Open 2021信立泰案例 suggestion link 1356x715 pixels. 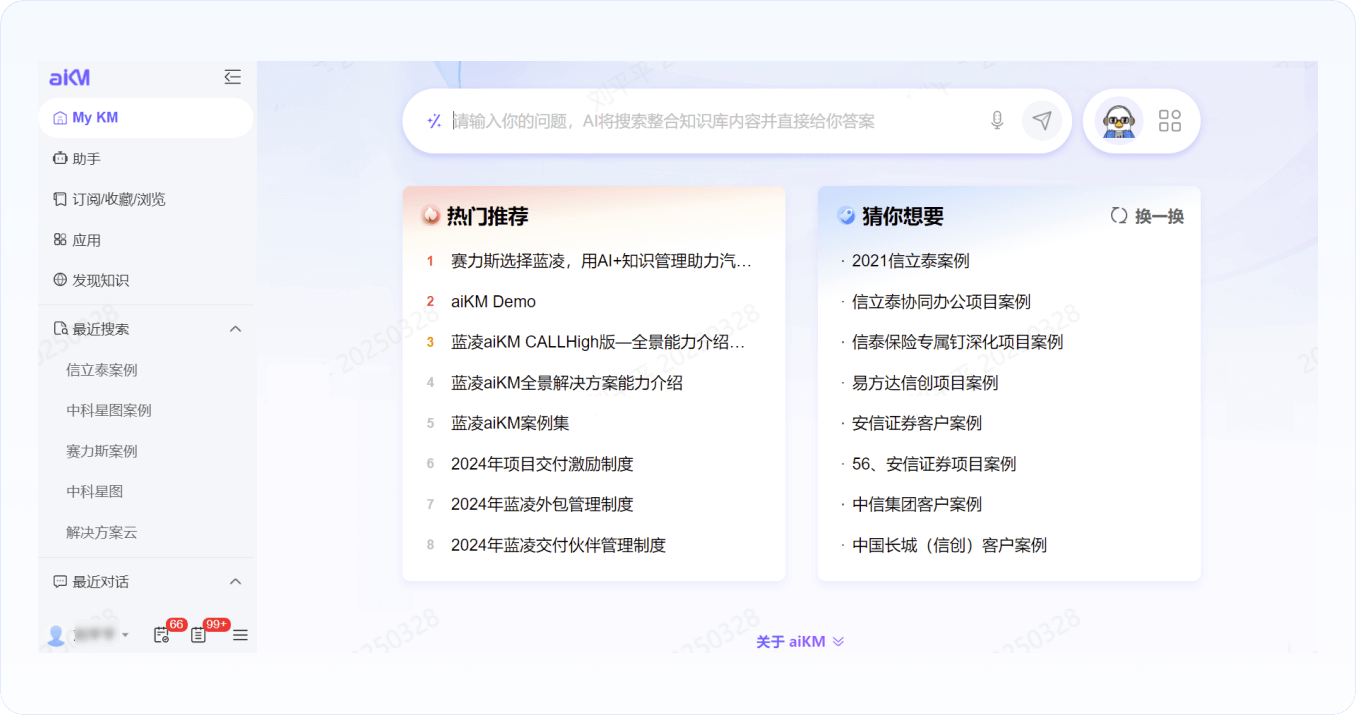pyautogui.click(x=910, y=261)
